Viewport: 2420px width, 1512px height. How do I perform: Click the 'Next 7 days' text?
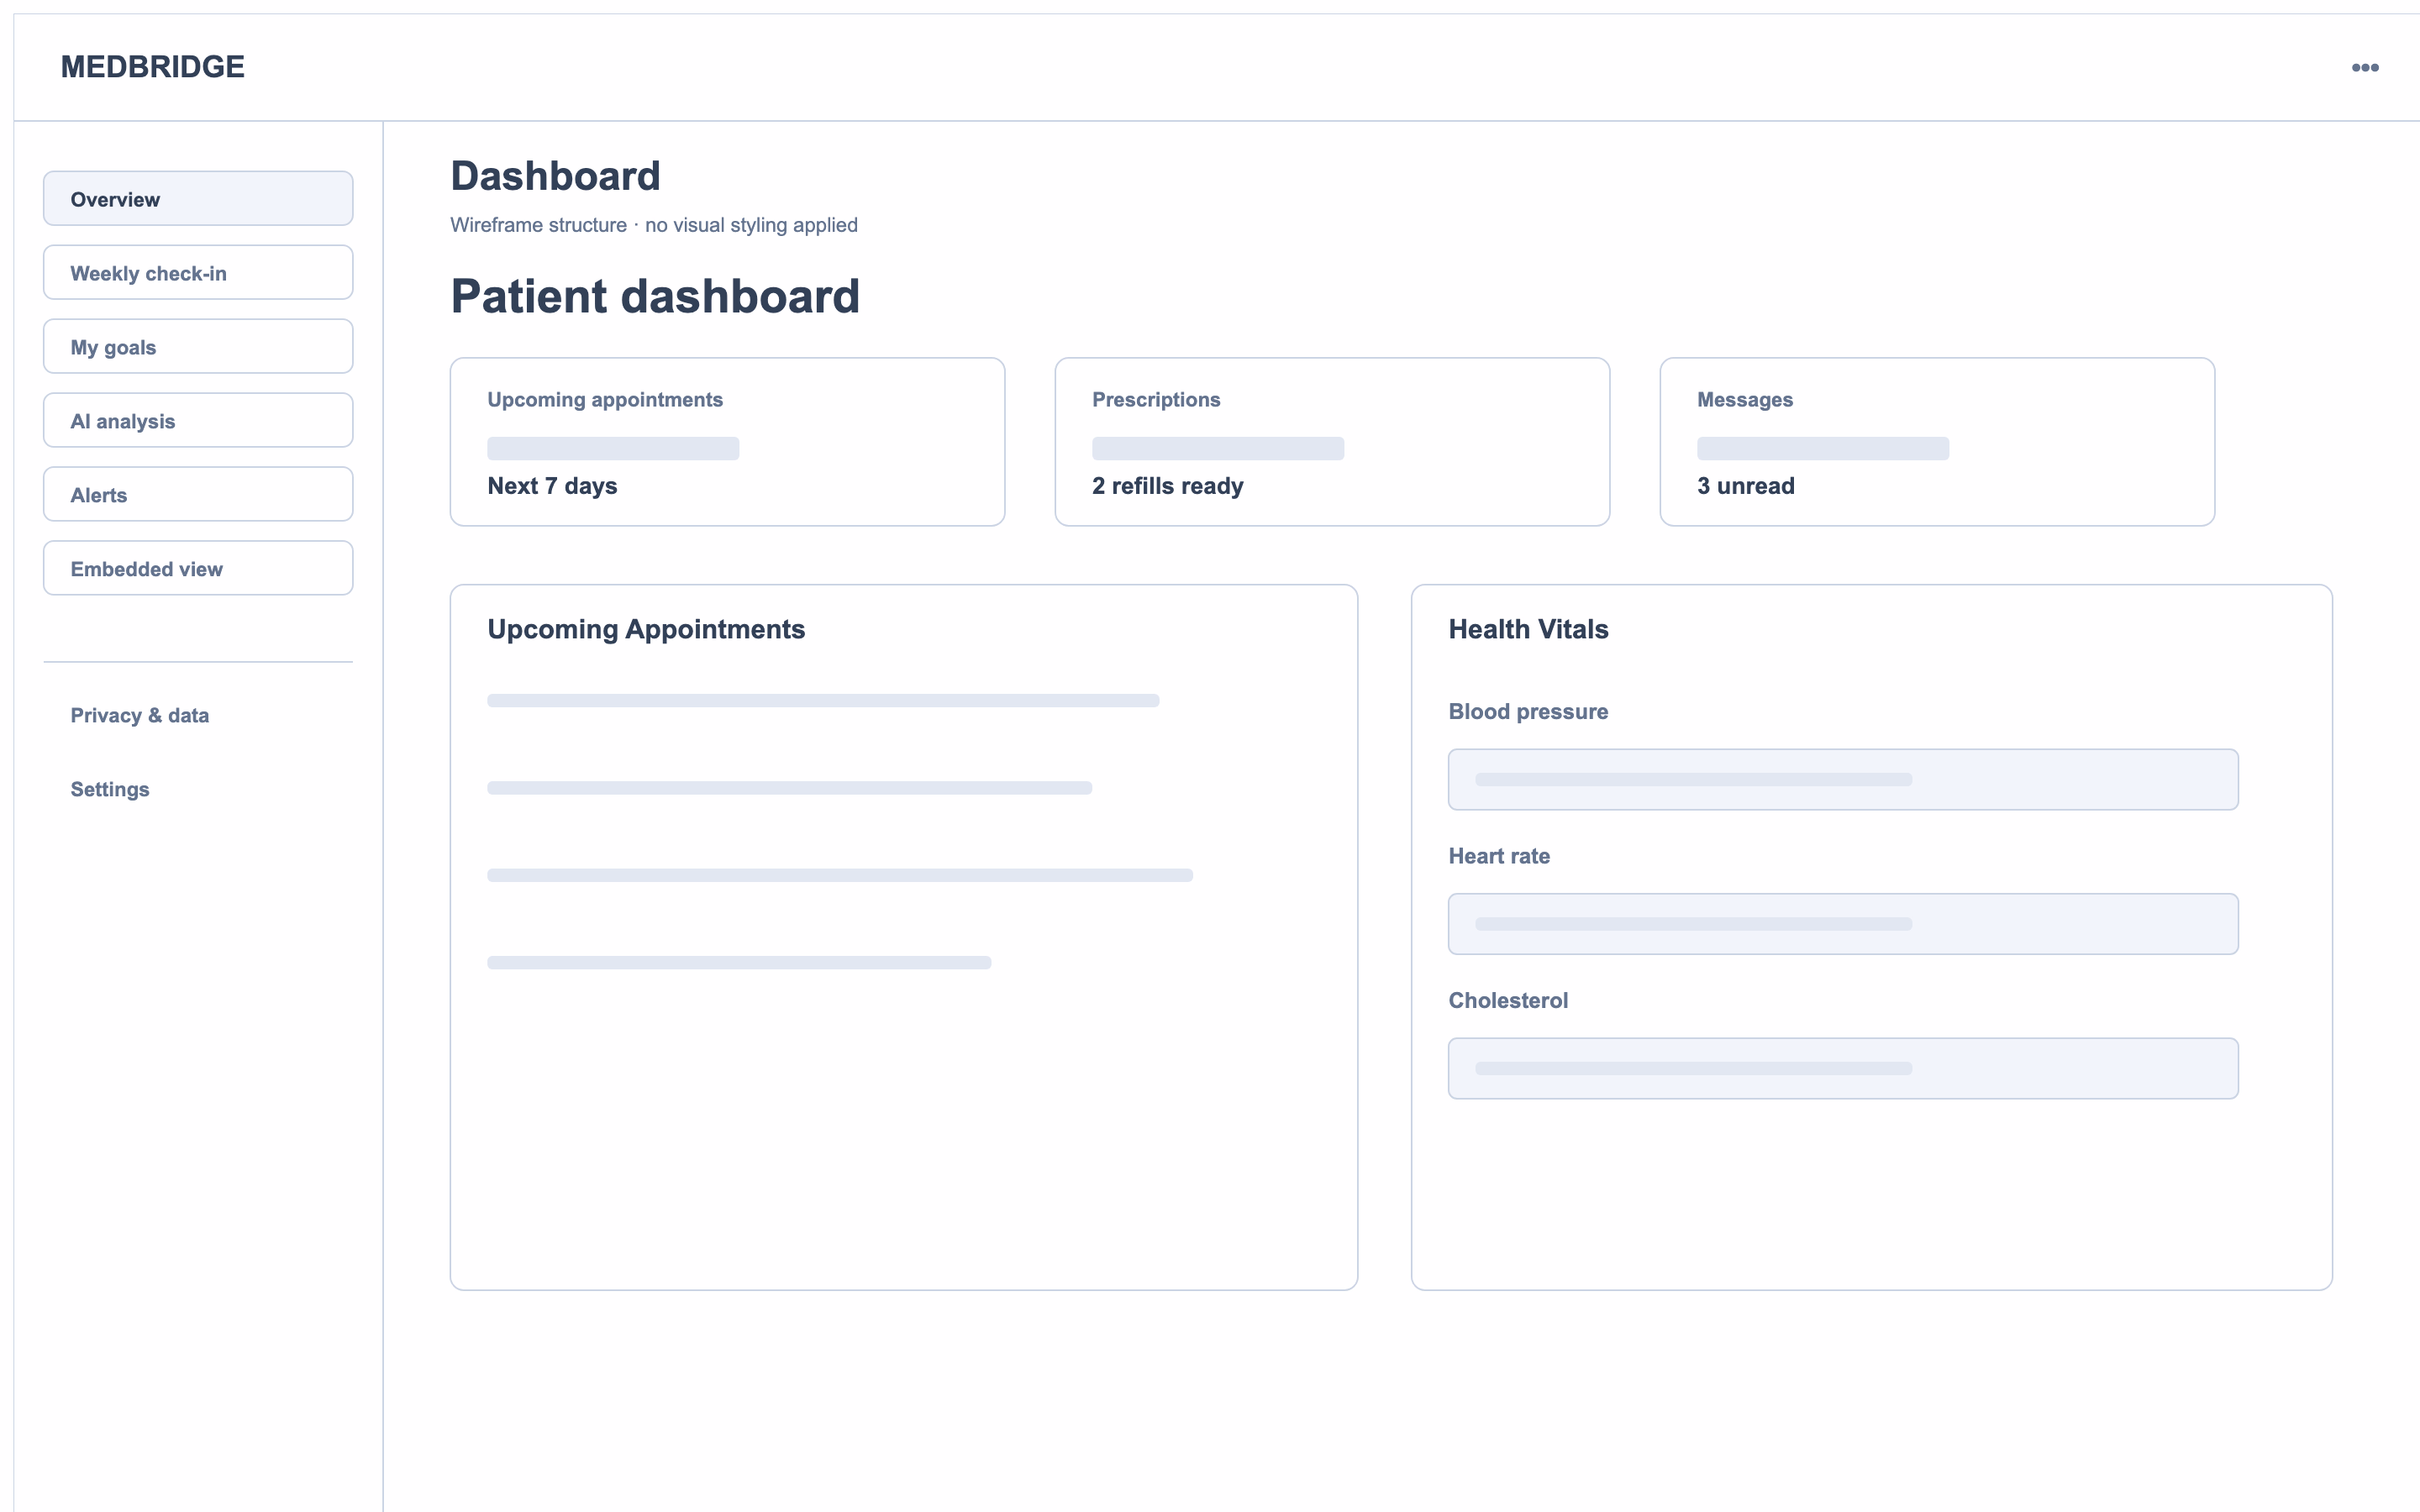coord(552,486)
